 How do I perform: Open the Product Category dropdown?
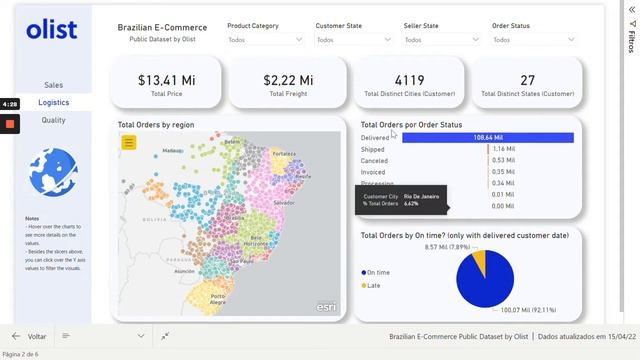tap(265, 40)
